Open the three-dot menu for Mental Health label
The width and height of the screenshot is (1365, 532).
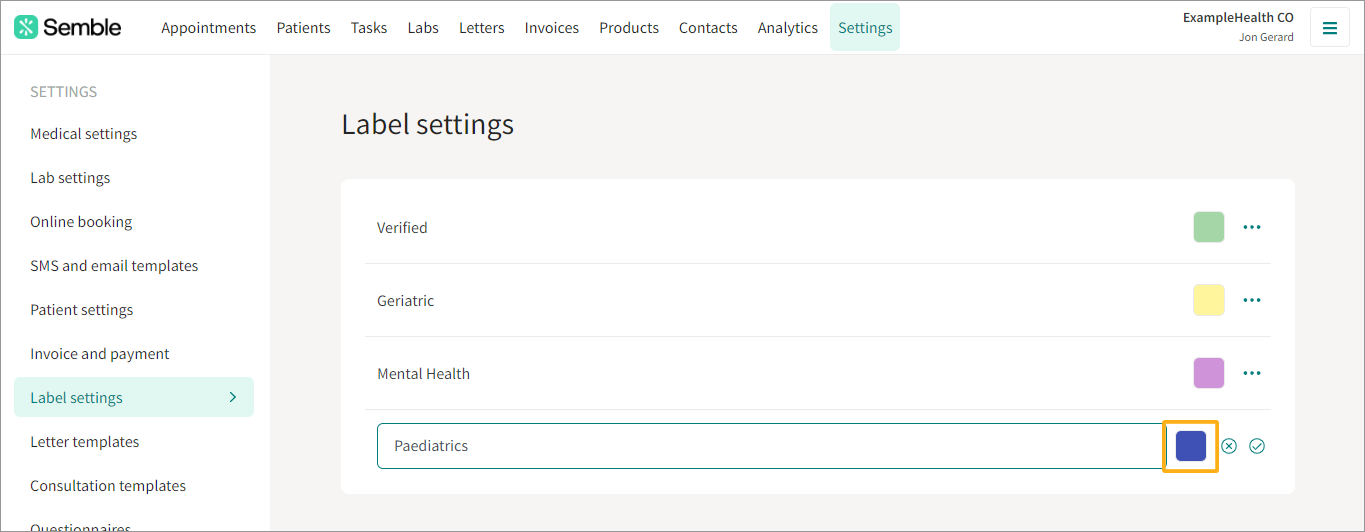click(1251, 373)
